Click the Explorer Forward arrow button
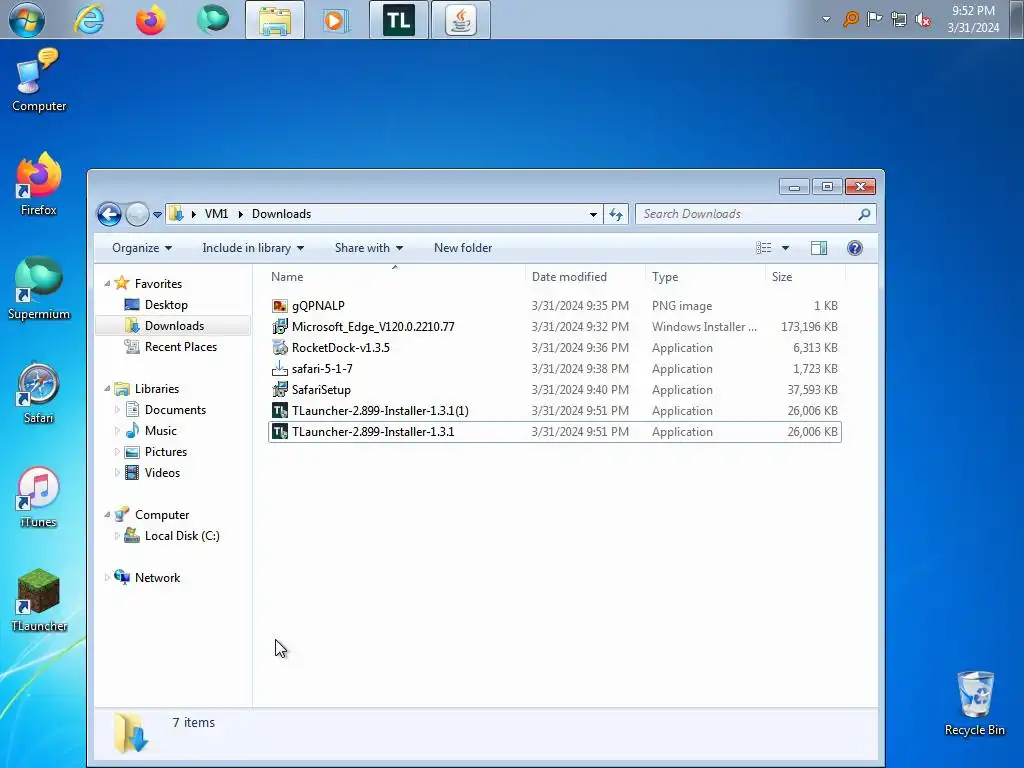 coord(136,214)
